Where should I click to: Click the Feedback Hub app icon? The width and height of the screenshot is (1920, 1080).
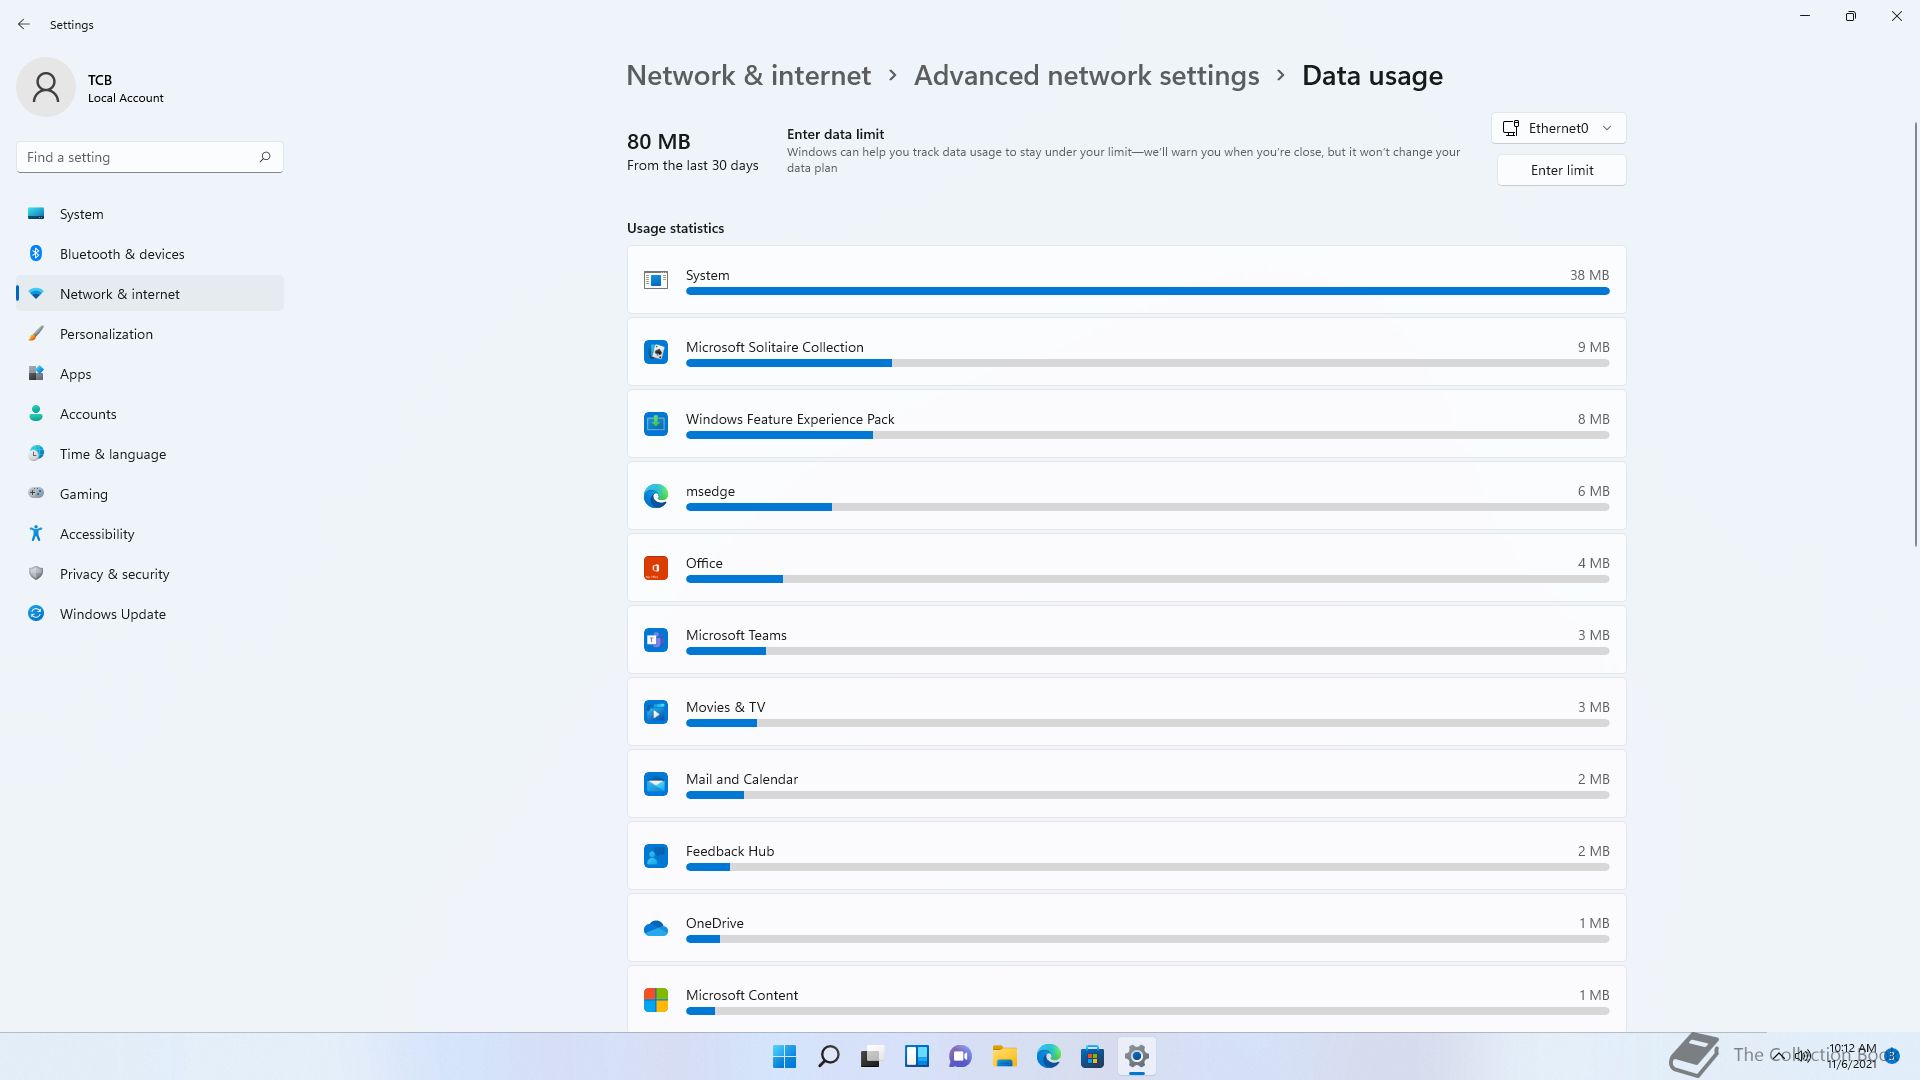click(656, 856)
